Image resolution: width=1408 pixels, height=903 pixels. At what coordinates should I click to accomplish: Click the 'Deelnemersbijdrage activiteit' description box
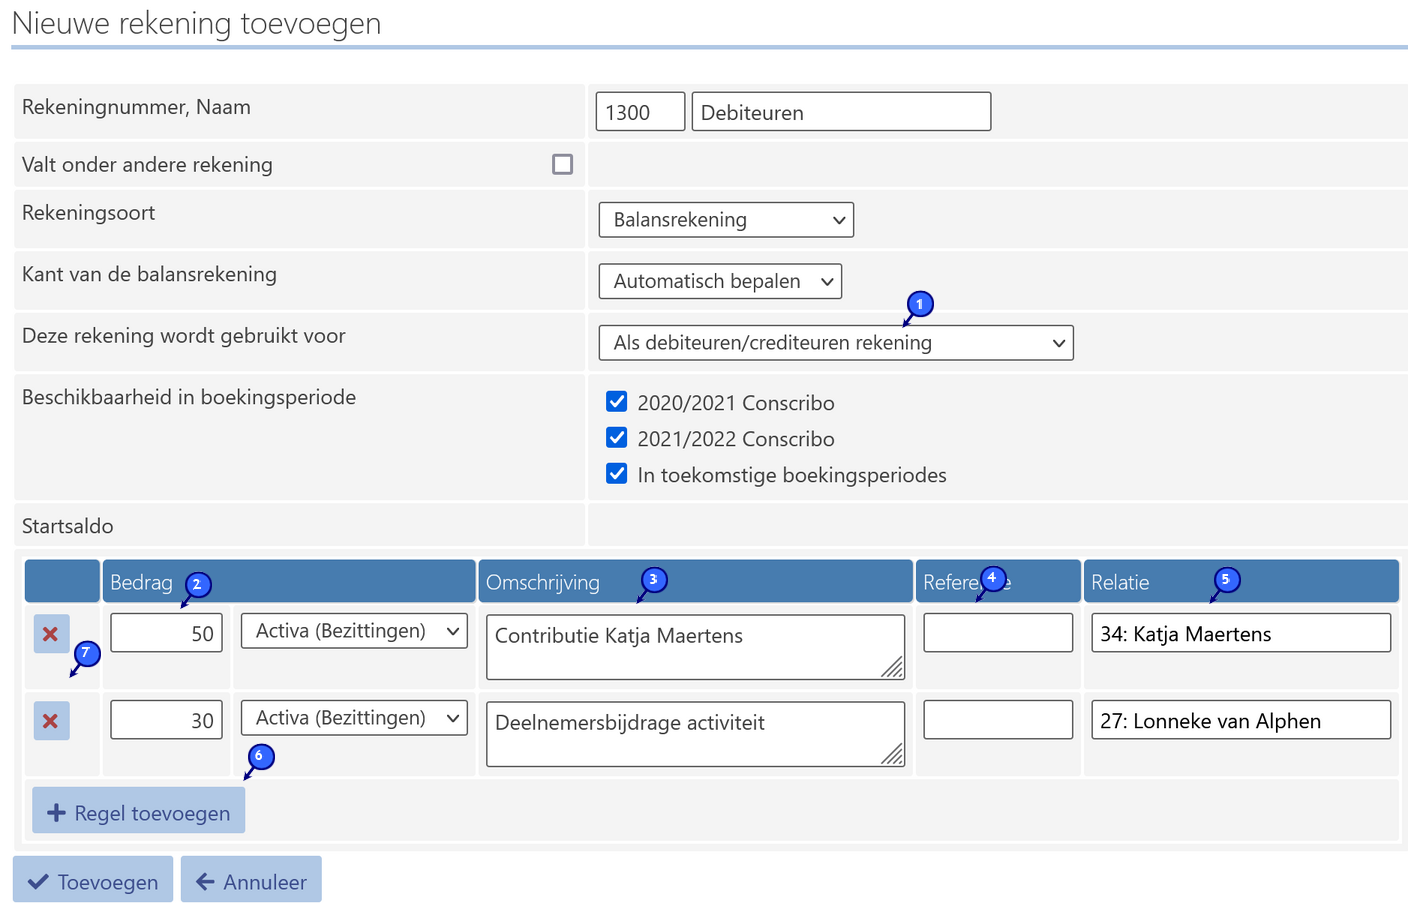(695, 734)
